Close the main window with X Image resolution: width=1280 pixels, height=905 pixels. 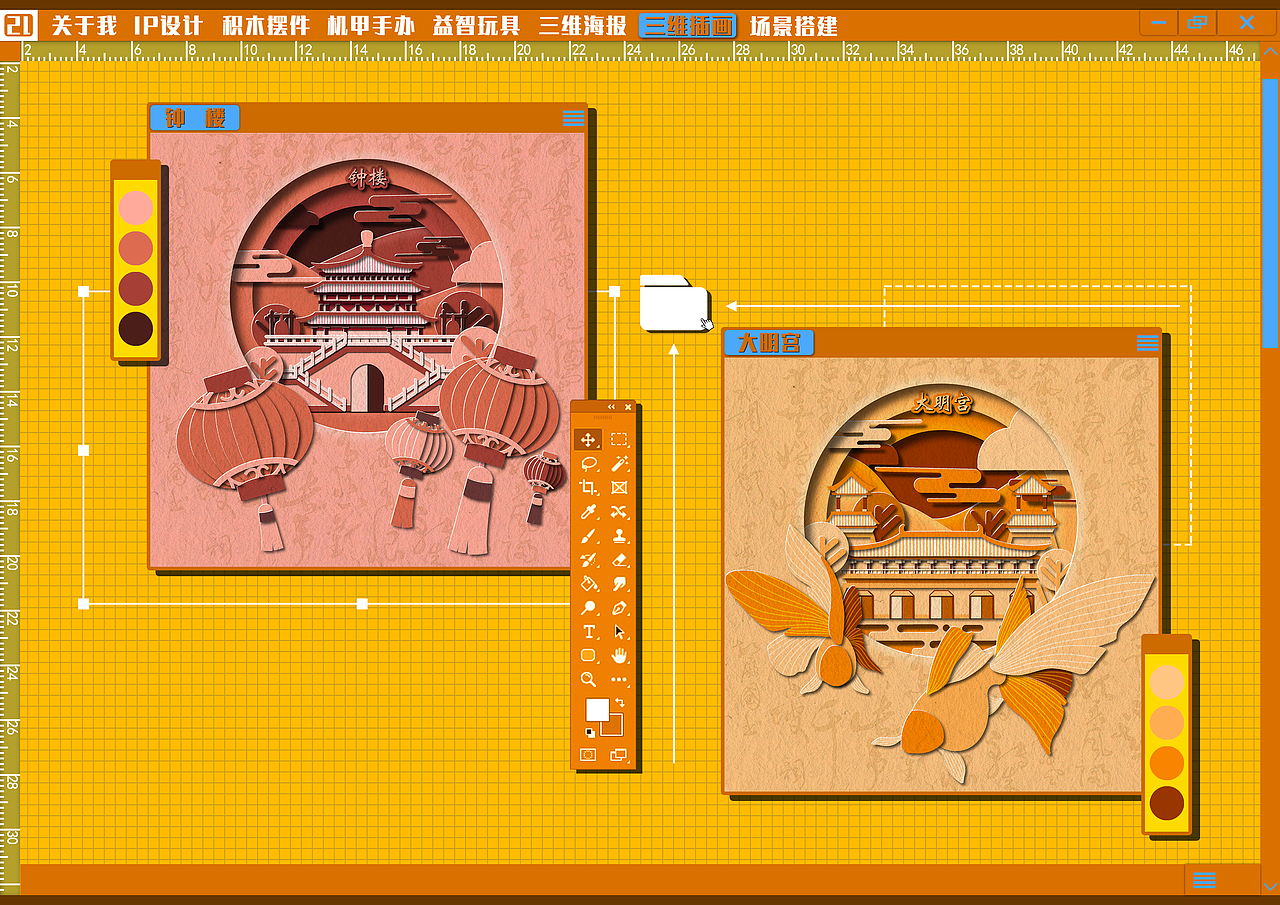[1246, 23]
